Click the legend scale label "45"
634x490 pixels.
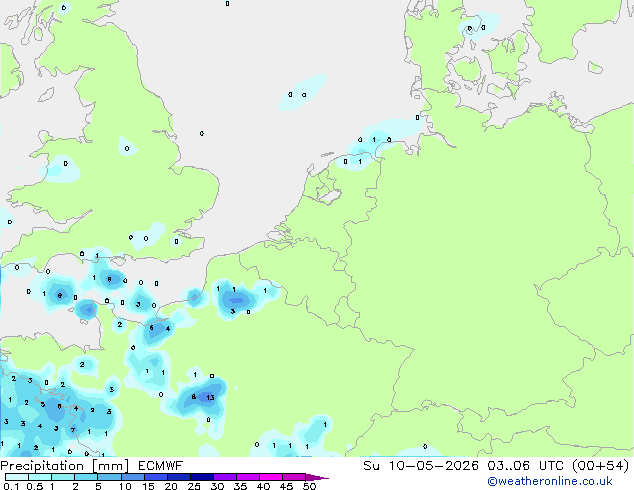(286, 486)
